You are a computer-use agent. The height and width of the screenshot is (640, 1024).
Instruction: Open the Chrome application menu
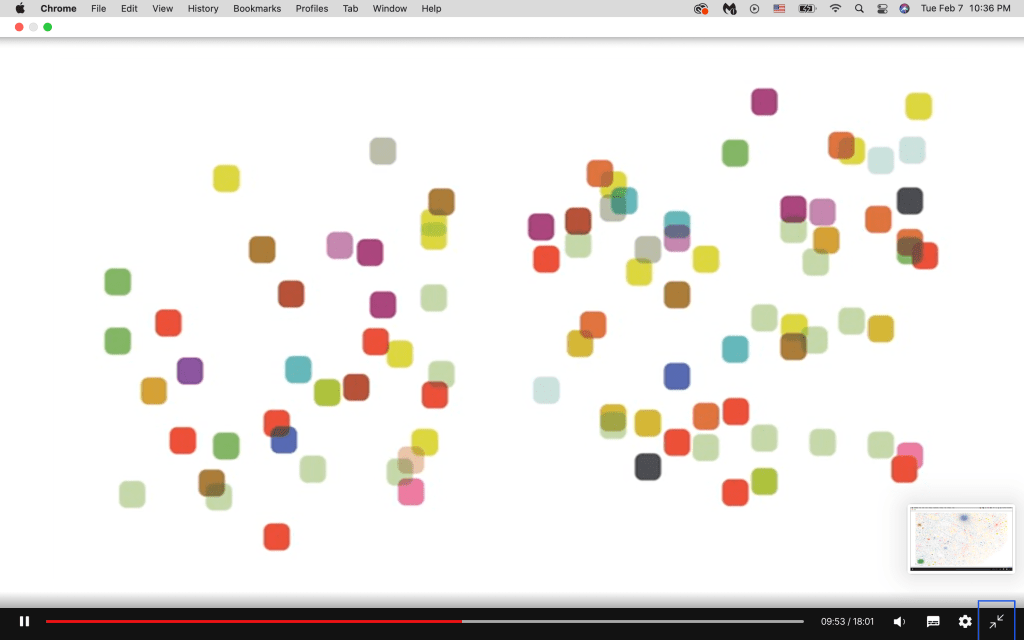[58, 8]
